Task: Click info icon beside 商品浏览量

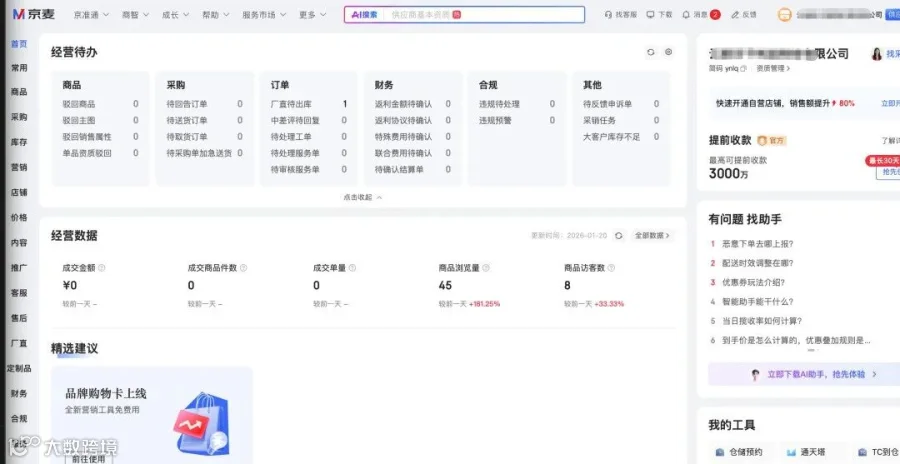Action: click(486, 268)
